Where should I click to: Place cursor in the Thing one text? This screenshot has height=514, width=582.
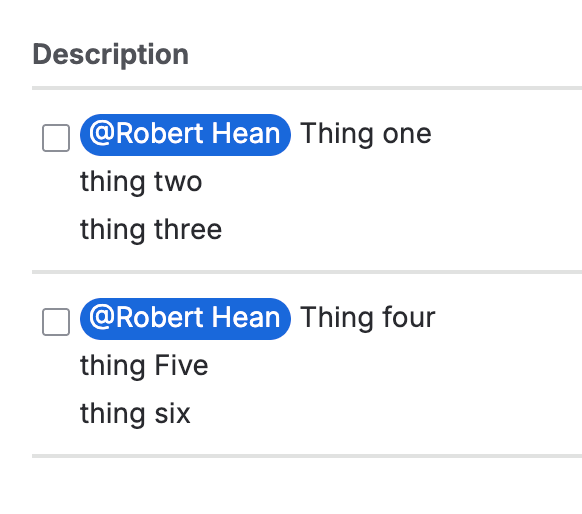366,134
